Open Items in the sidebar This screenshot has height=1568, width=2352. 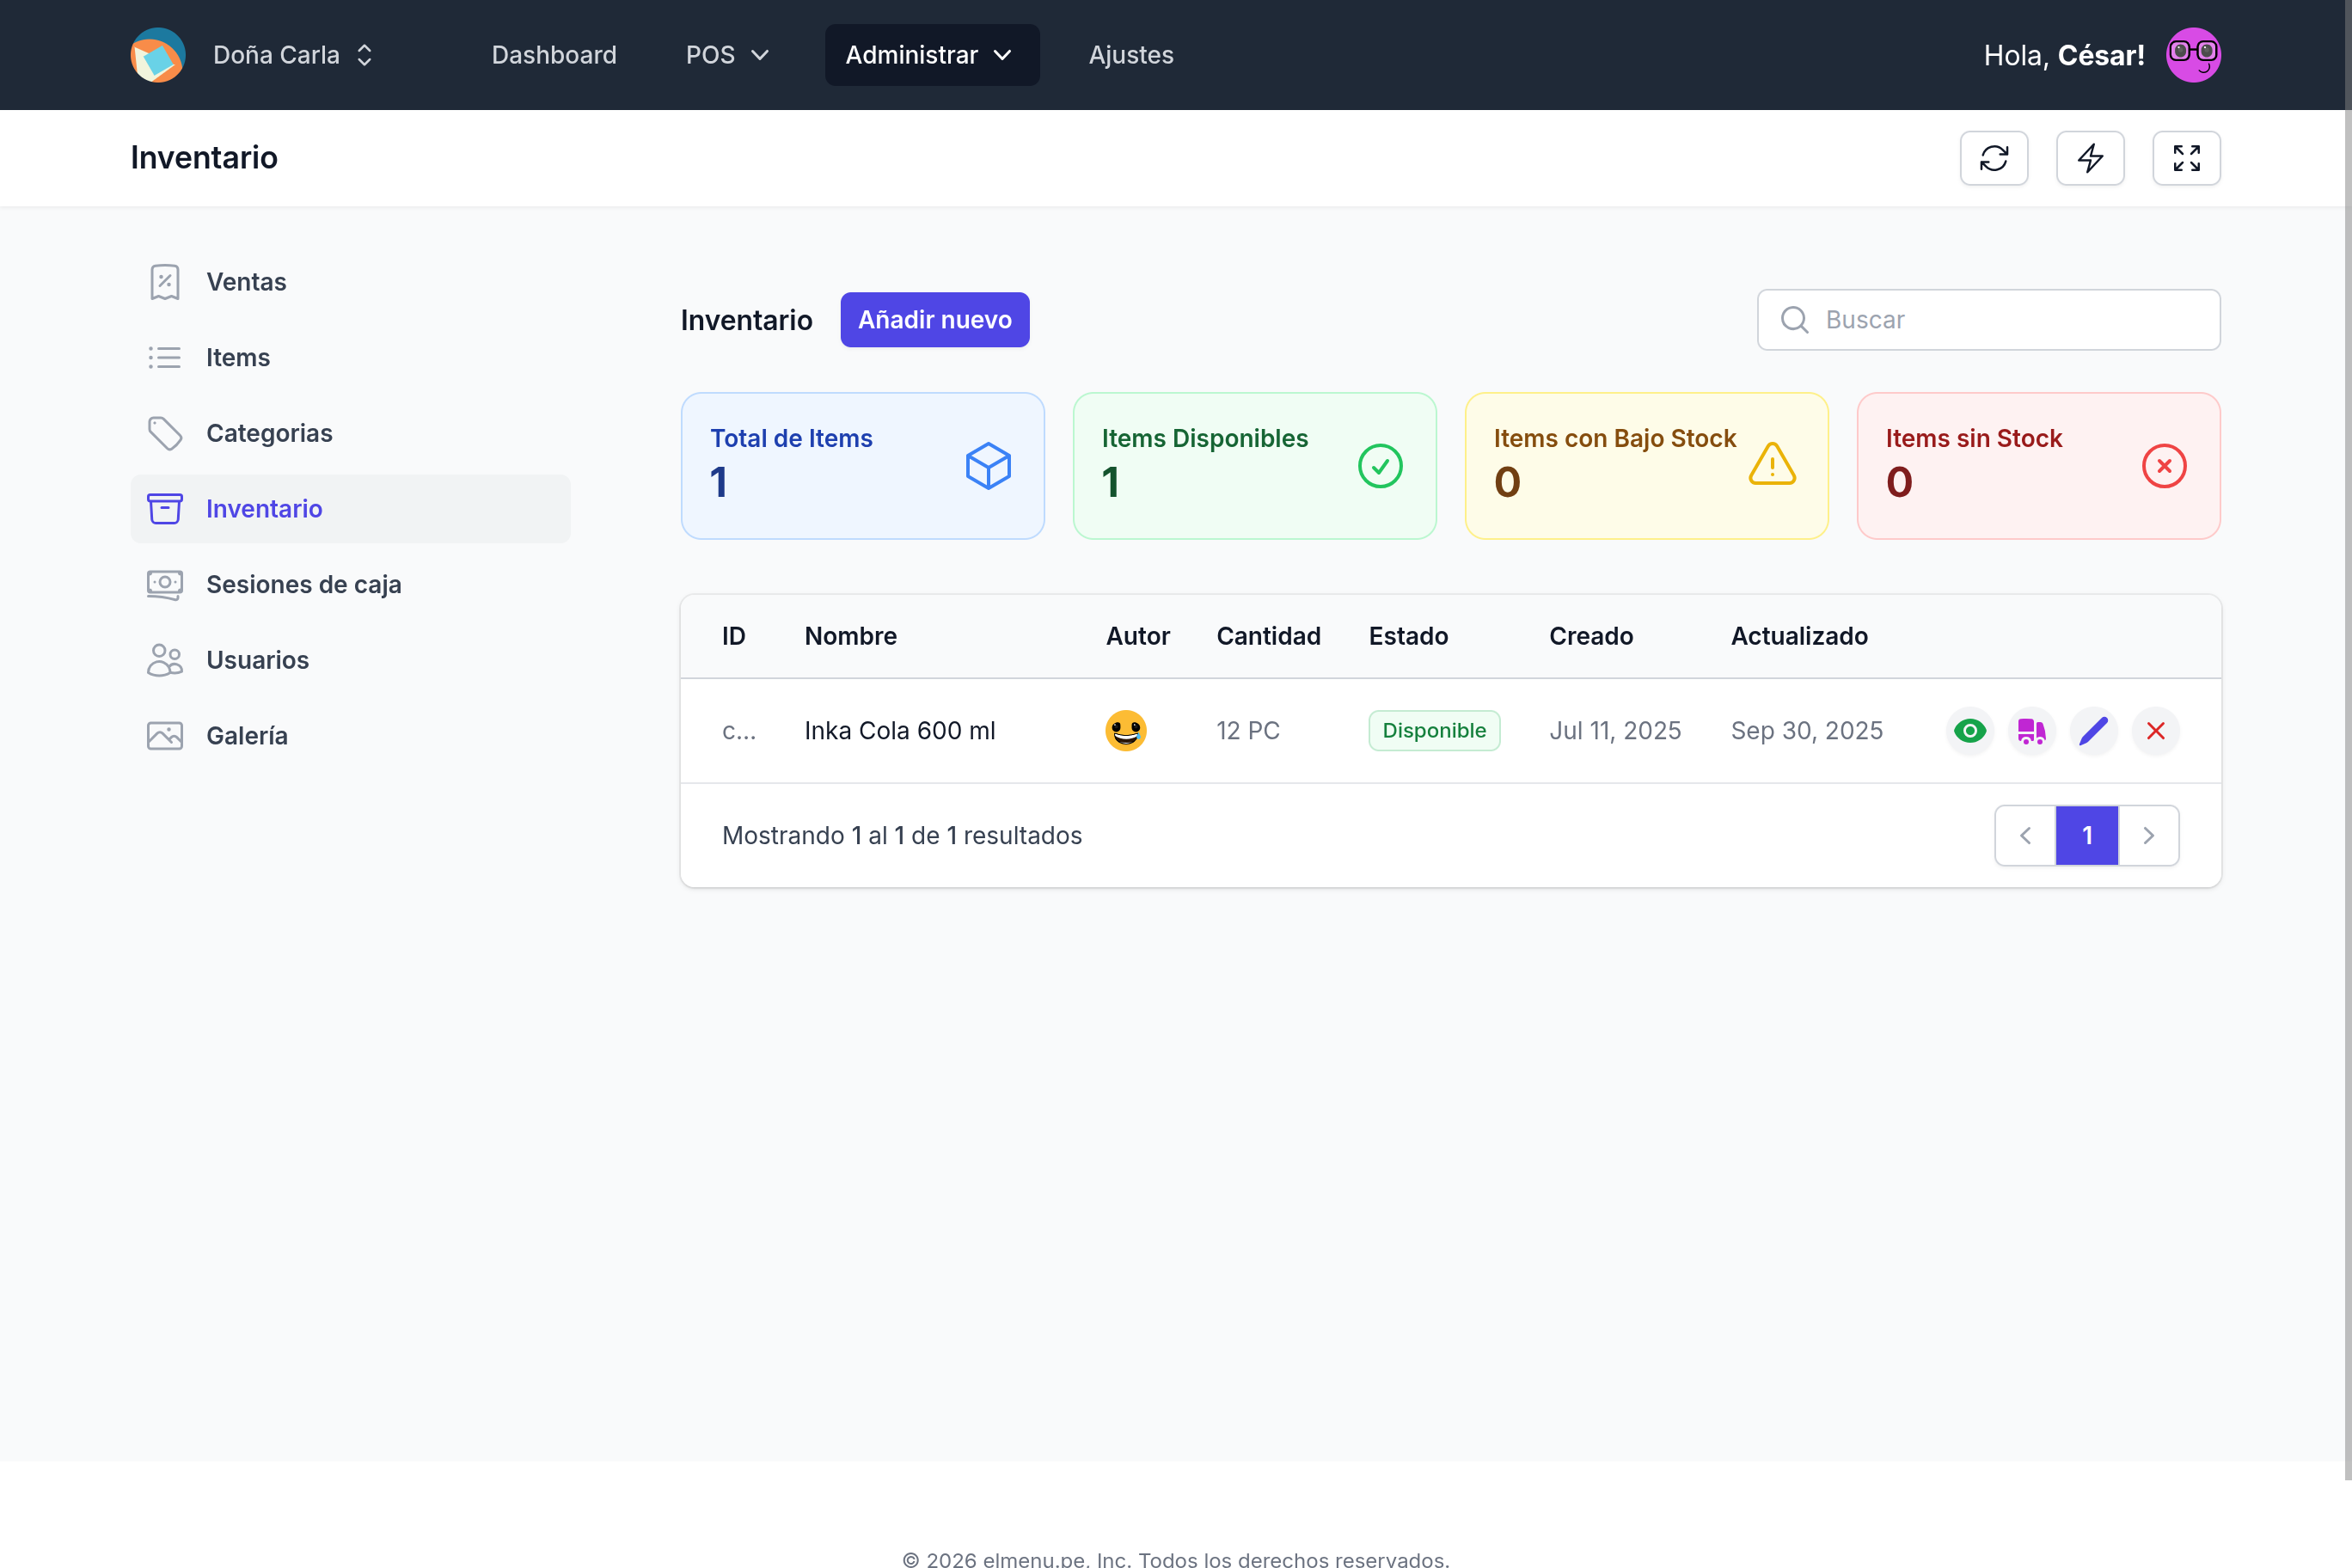[x=350, y=357]
